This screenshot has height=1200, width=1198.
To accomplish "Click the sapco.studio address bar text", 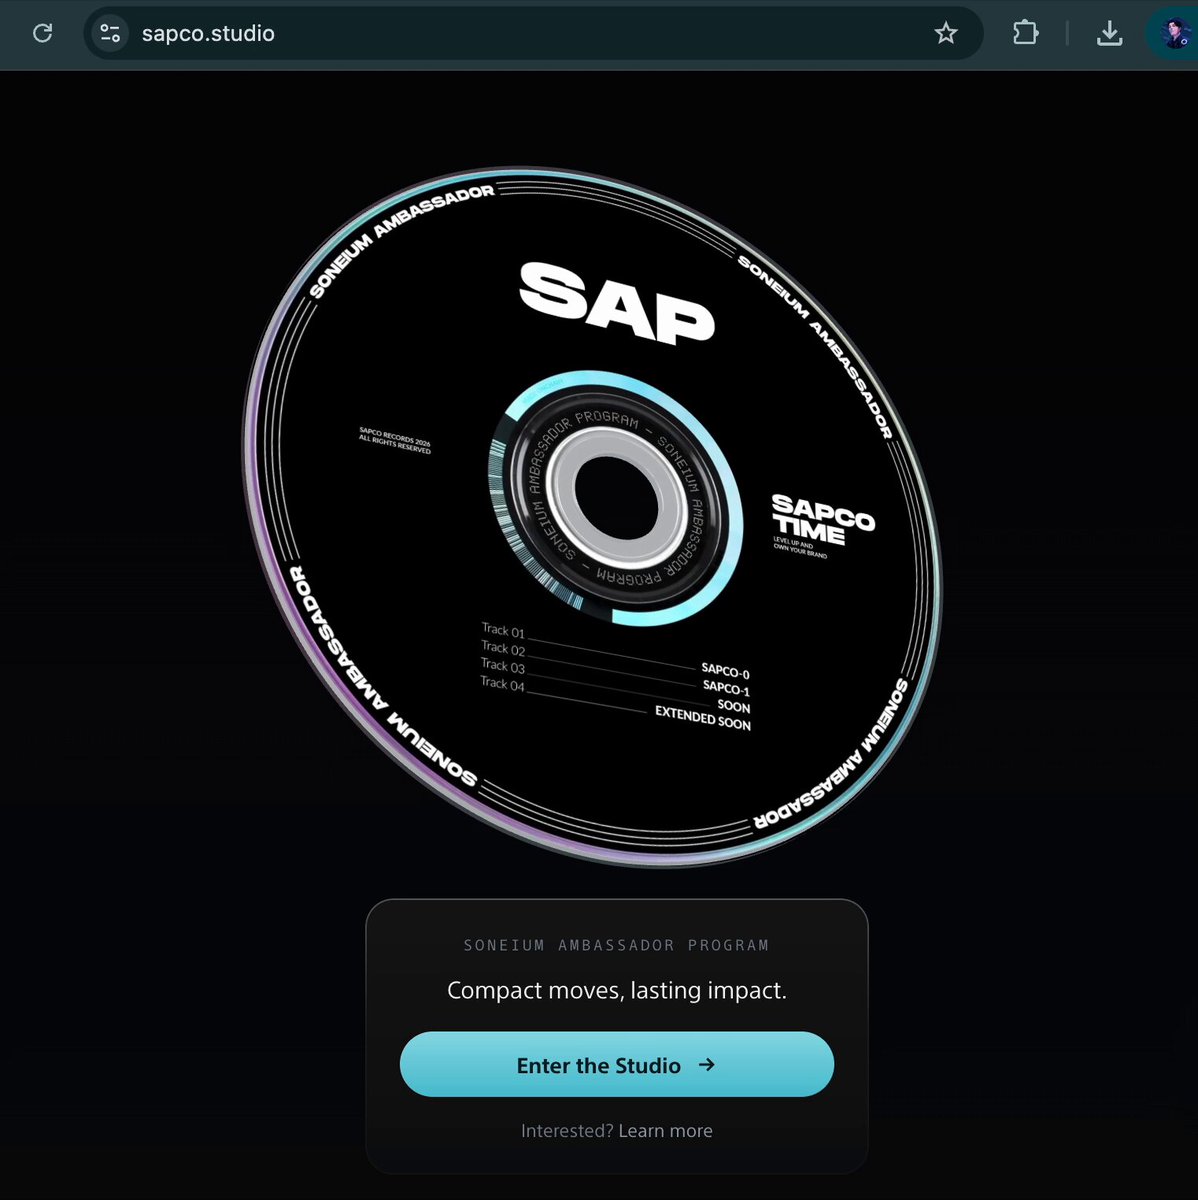I will click(x=208, y=34).
